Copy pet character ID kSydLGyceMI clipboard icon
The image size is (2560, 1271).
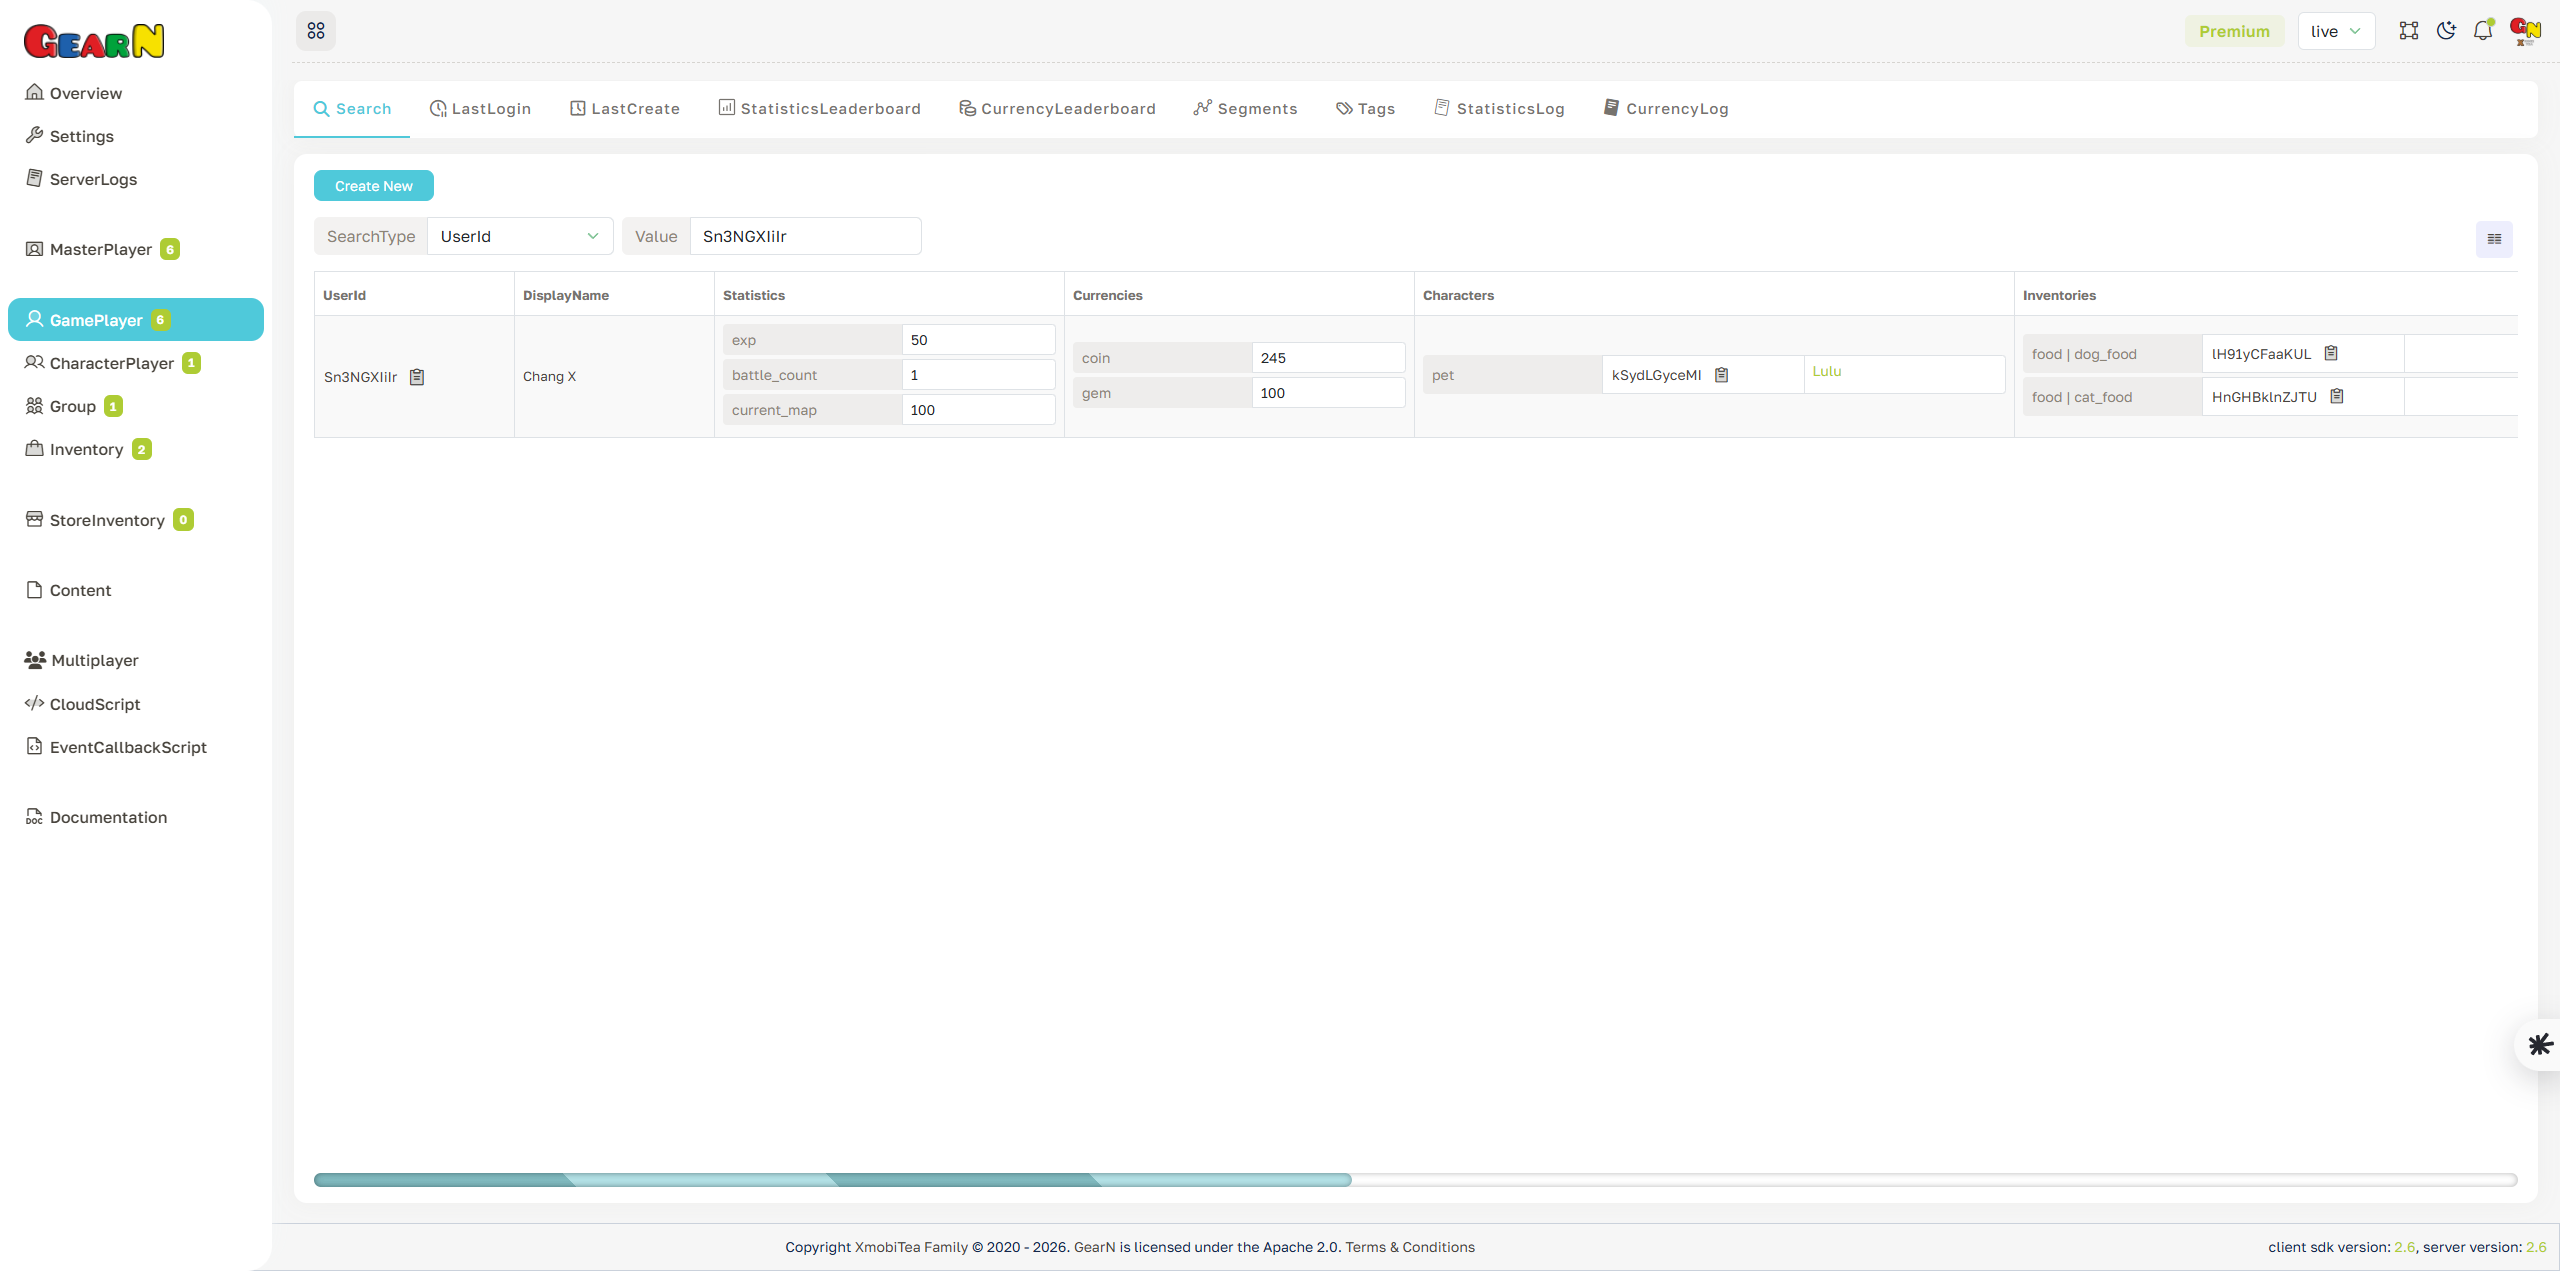(x=1721, y=374)
